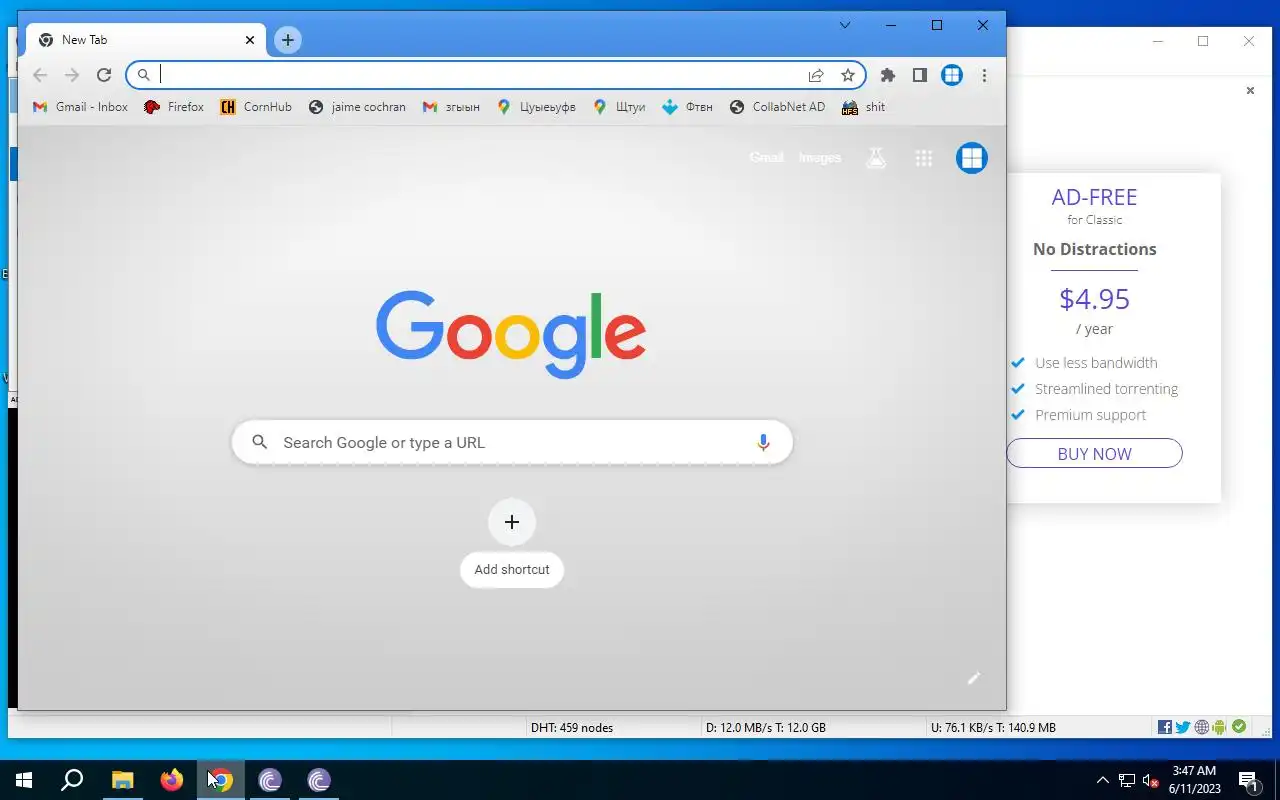The width and height of the screenshot is (1280, 800).
Task: Click the Chrome back arrow
Action: click(x=40, y=75)
